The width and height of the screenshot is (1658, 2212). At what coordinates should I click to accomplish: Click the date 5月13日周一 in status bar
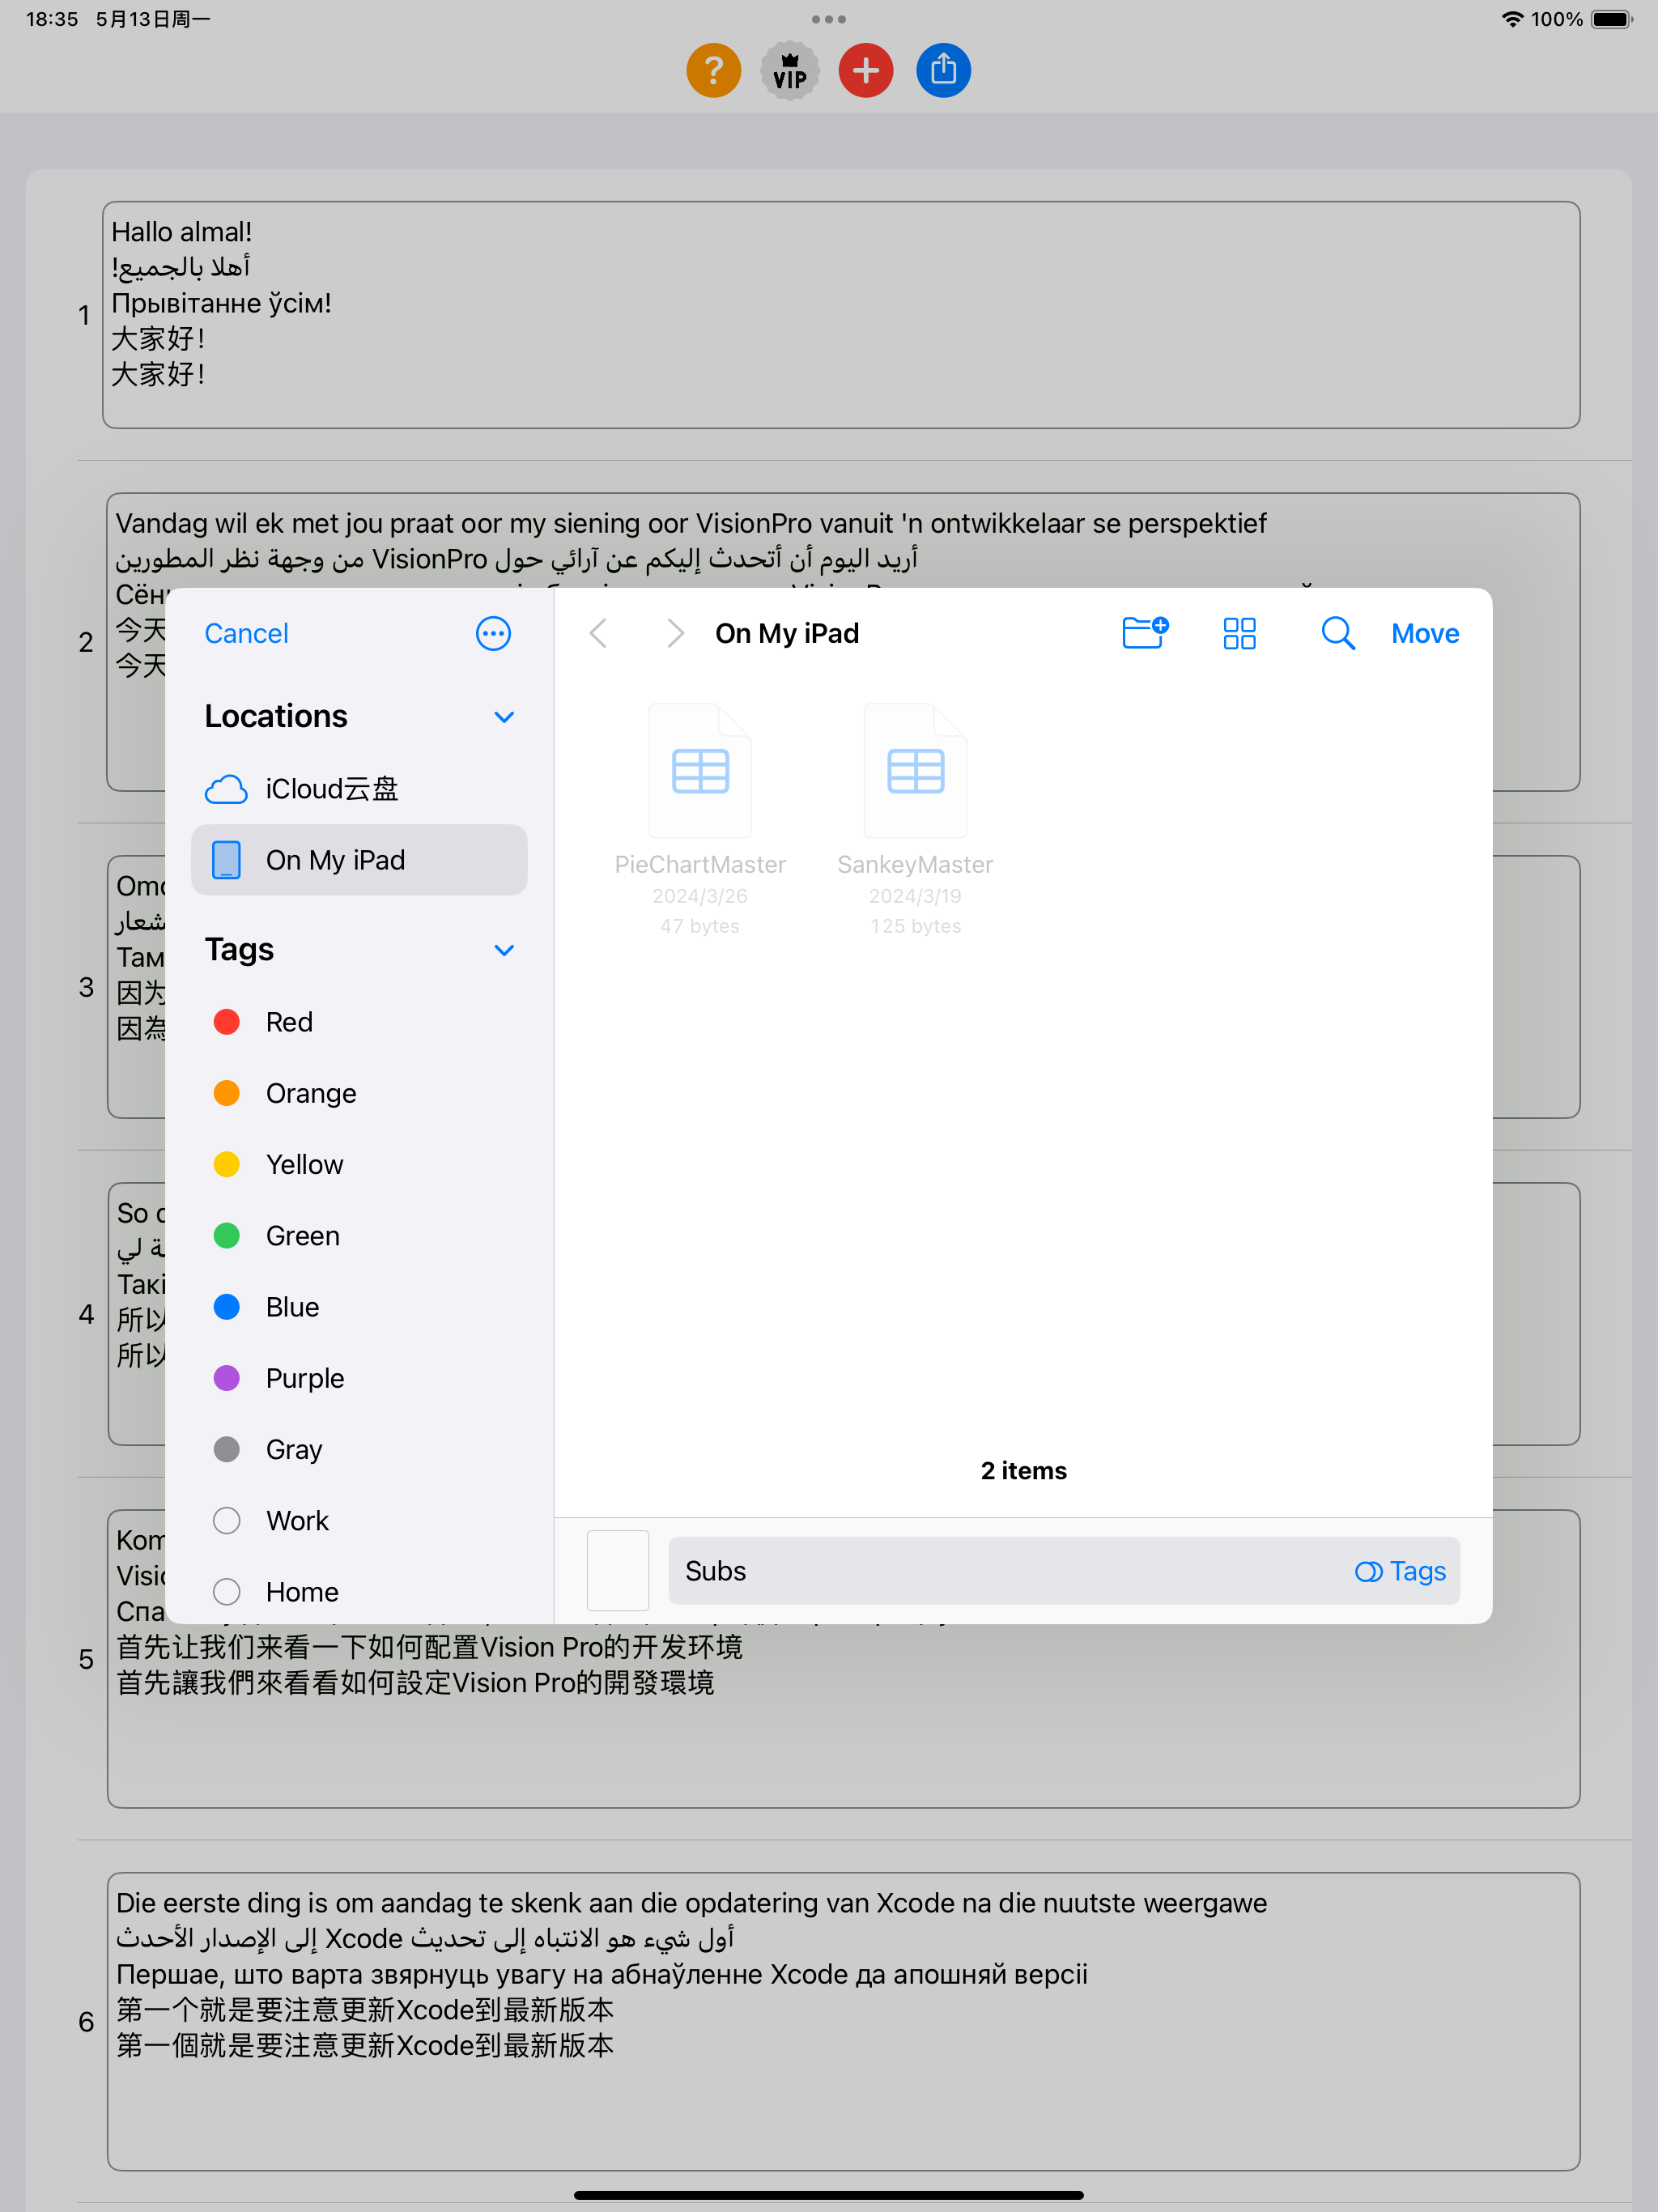[153, 19]
